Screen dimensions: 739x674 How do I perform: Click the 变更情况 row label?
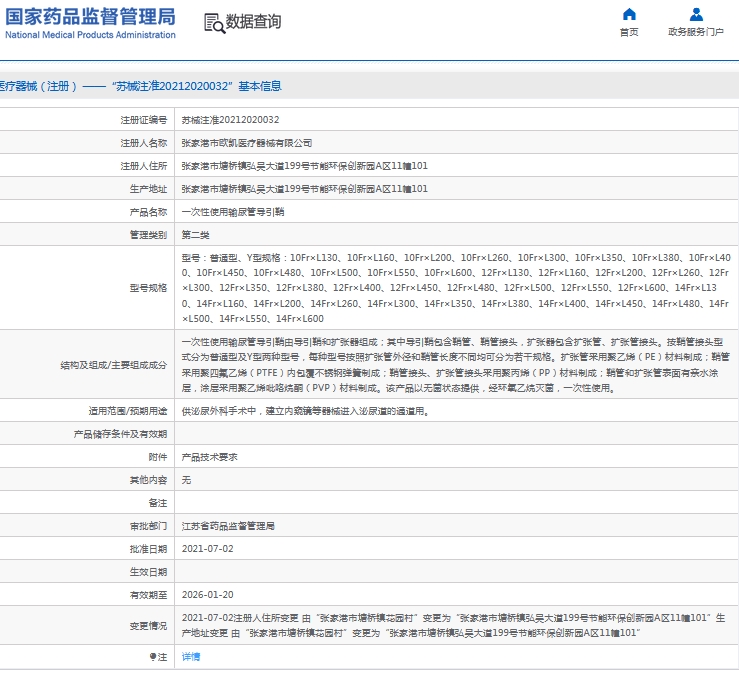click(148, 625)
